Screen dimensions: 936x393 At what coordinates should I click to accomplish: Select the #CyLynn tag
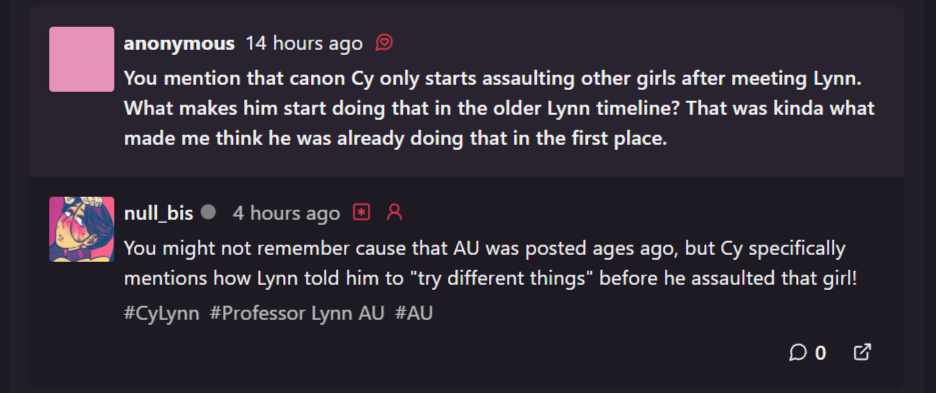pyautogui.click(x=162, y=313)
